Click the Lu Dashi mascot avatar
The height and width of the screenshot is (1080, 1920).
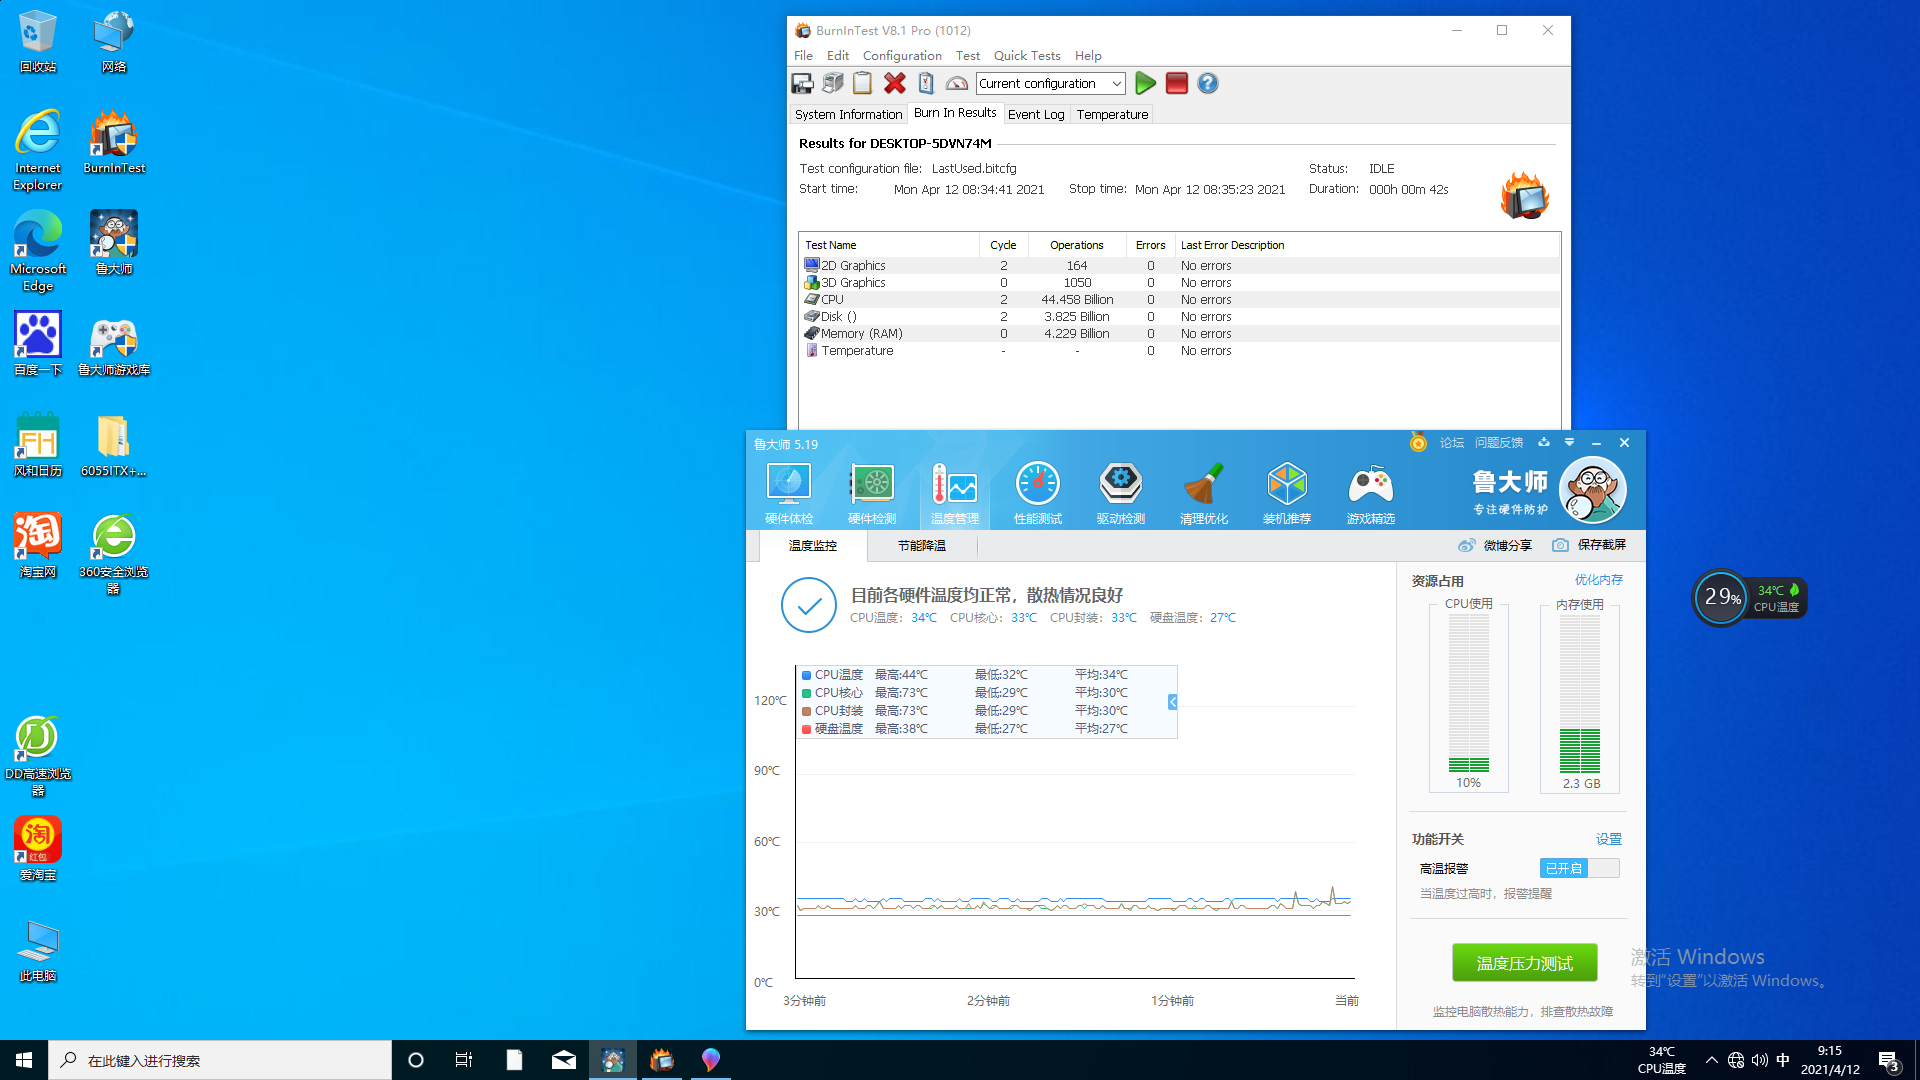tap(1593, 490)
